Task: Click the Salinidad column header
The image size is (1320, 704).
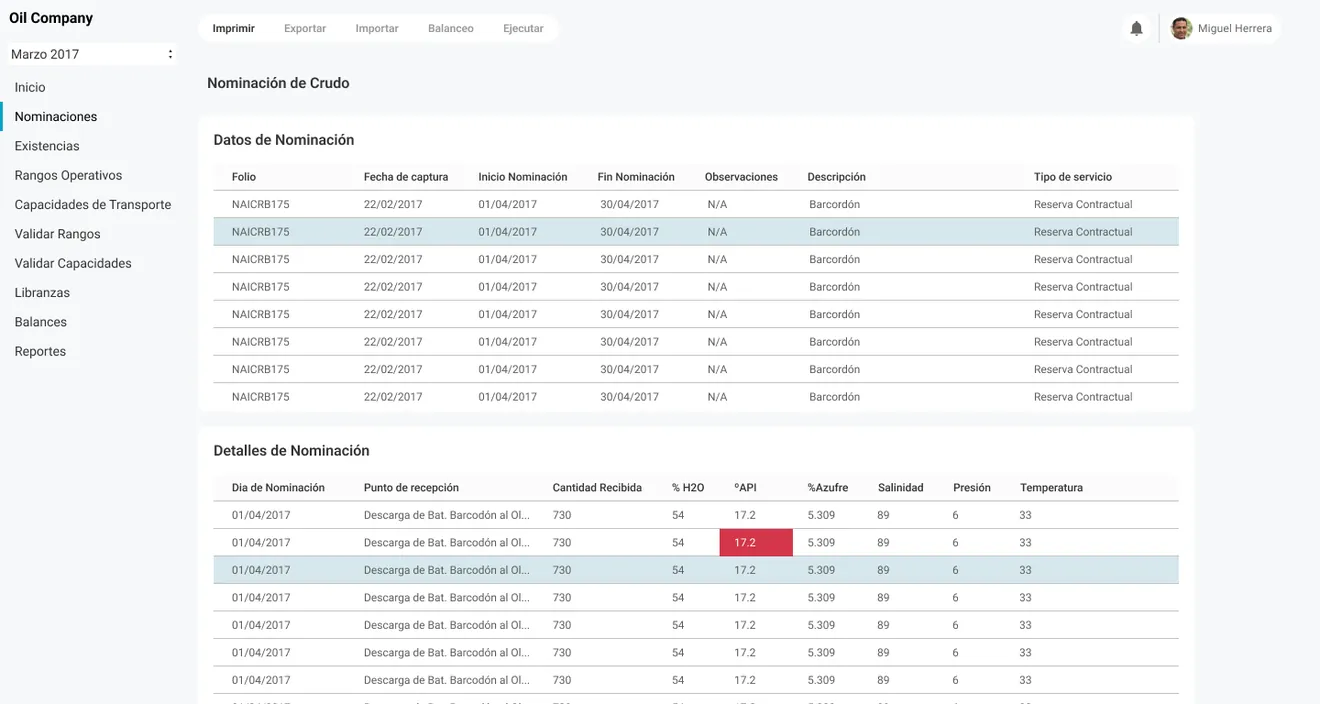Action: pos(901,488)
